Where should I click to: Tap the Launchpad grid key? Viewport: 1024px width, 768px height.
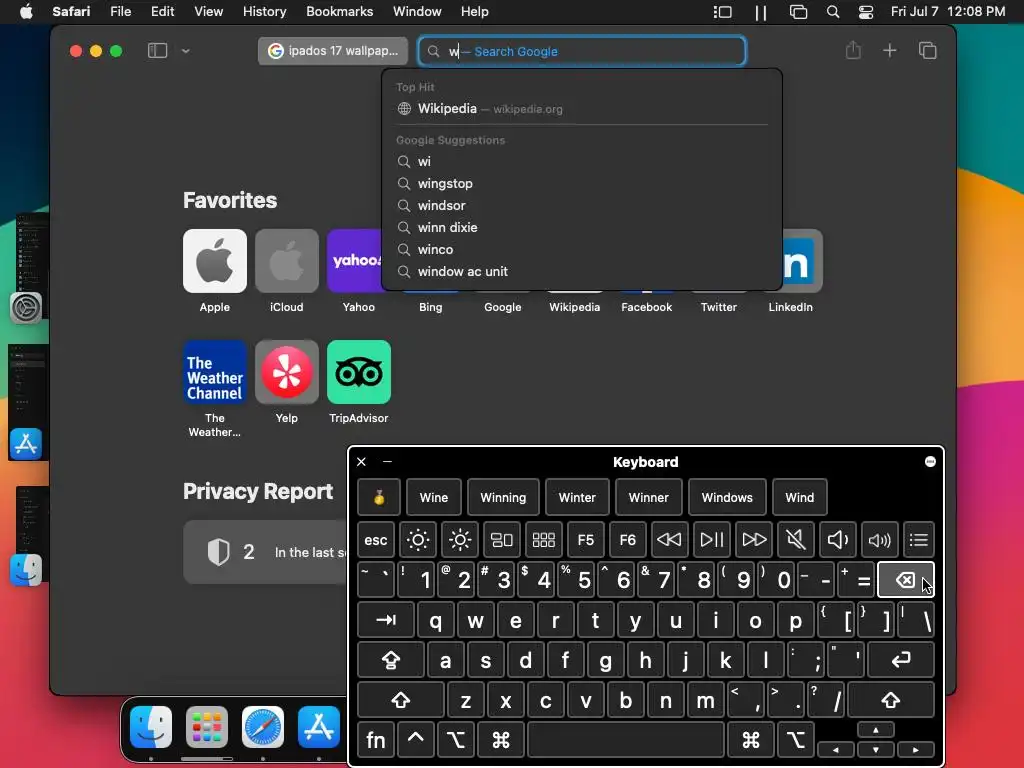pos(543,540)
